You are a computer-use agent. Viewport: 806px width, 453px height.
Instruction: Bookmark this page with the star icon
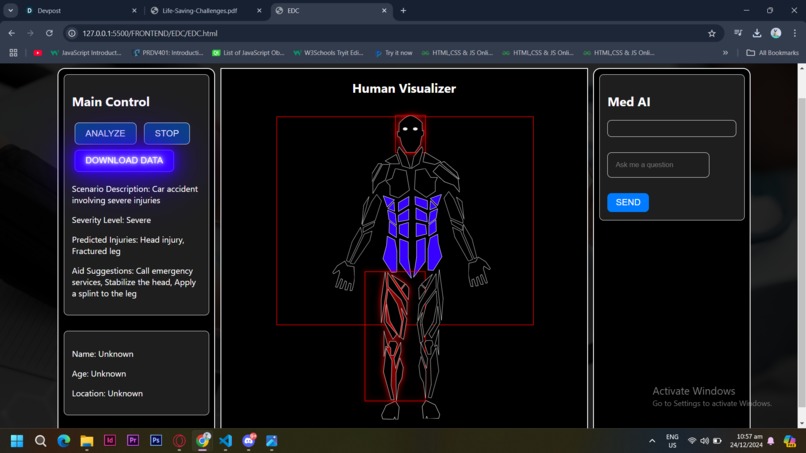coord(712,33)
